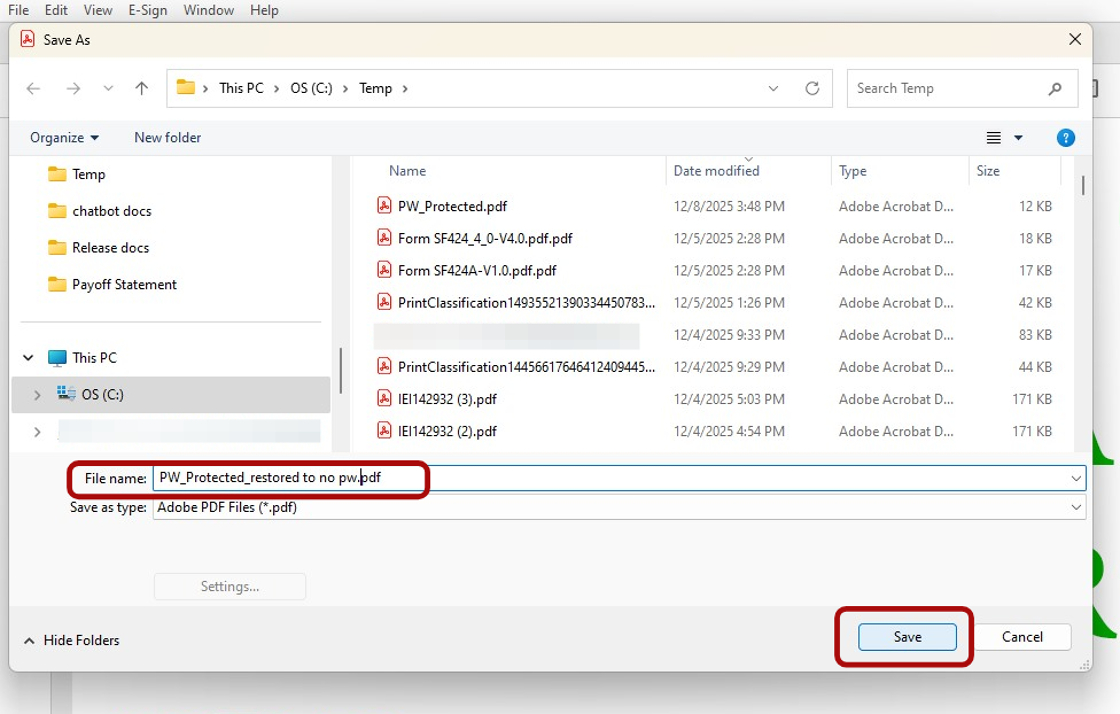The width and height of the screenshot is (1120, 714).
Task: Open Save as type combo box
Action: (x=619, y=508)
